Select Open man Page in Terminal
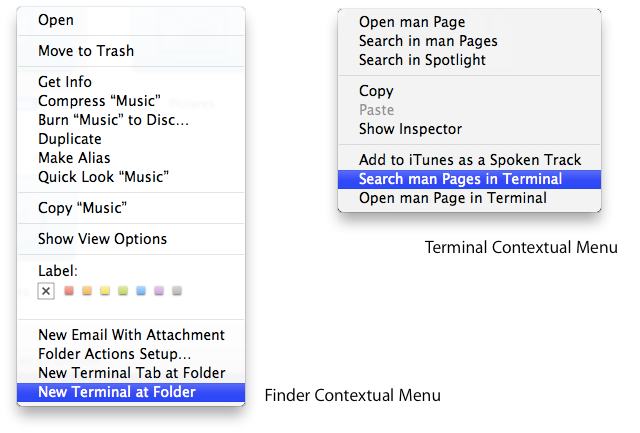Viewport: 640px width, 433px height. pos(452,198)
